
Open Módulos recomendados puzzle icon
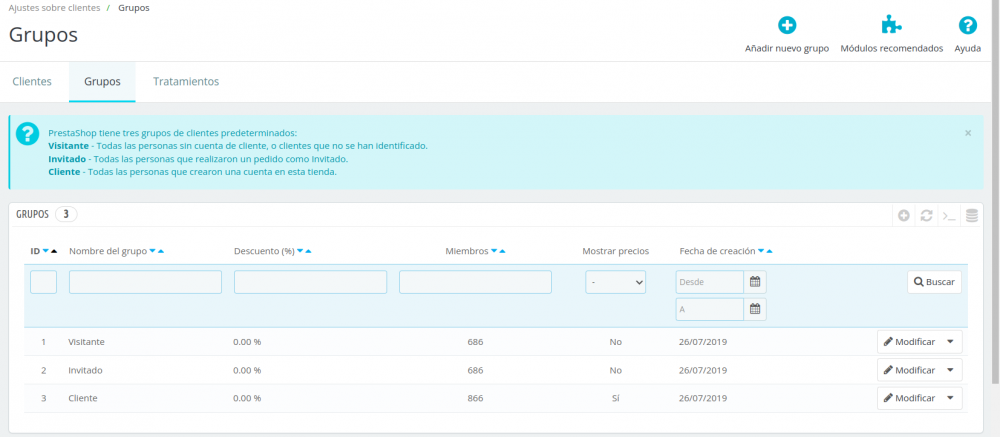pos(891,26)
